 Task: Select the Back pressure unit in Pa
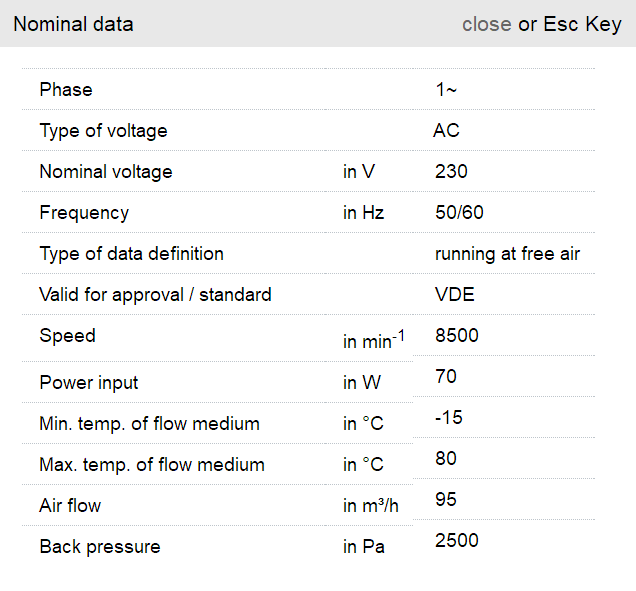pyautogui.click(x=364, y=547)
